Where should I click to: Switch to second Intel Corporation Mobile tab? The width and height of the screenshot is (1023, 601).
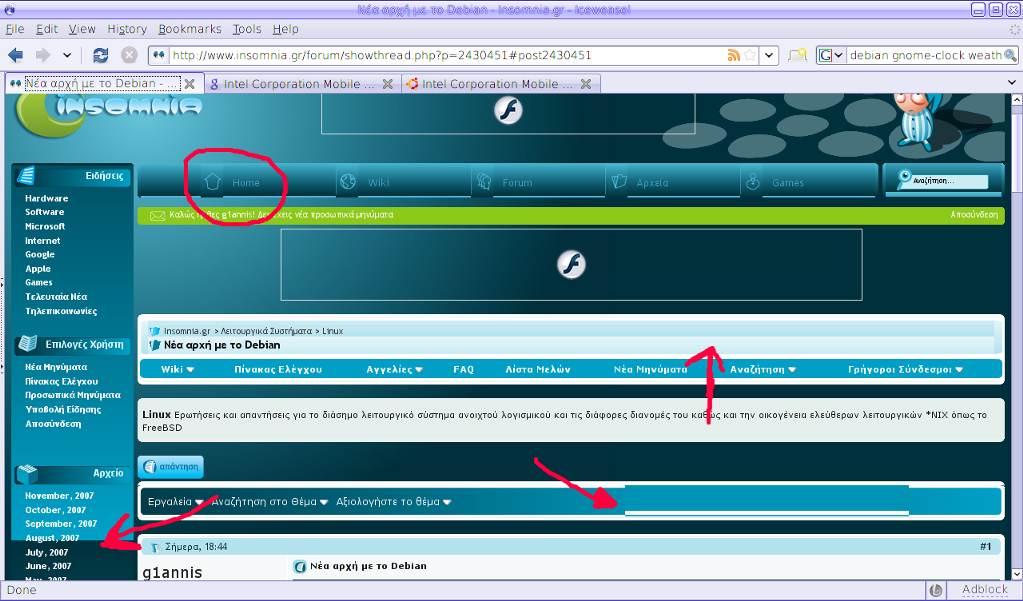(303, 84)
